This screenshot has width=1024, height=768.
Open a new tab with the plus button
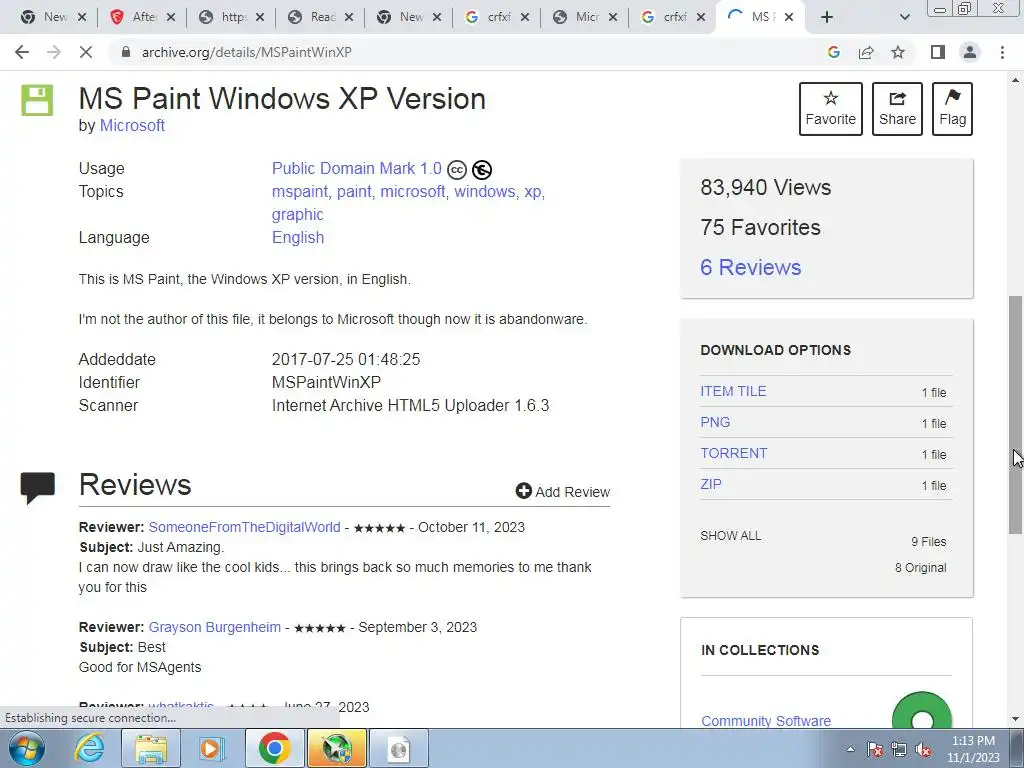click(x=827, y=17)
